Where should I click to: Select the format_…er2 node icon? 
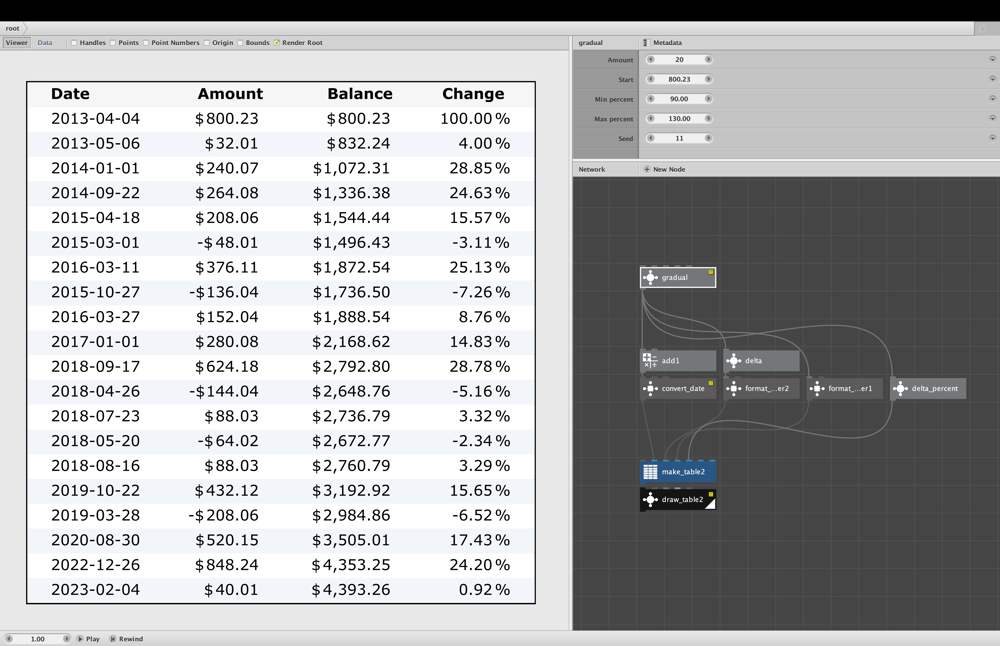pyautogui.click(x=733, y=388)
